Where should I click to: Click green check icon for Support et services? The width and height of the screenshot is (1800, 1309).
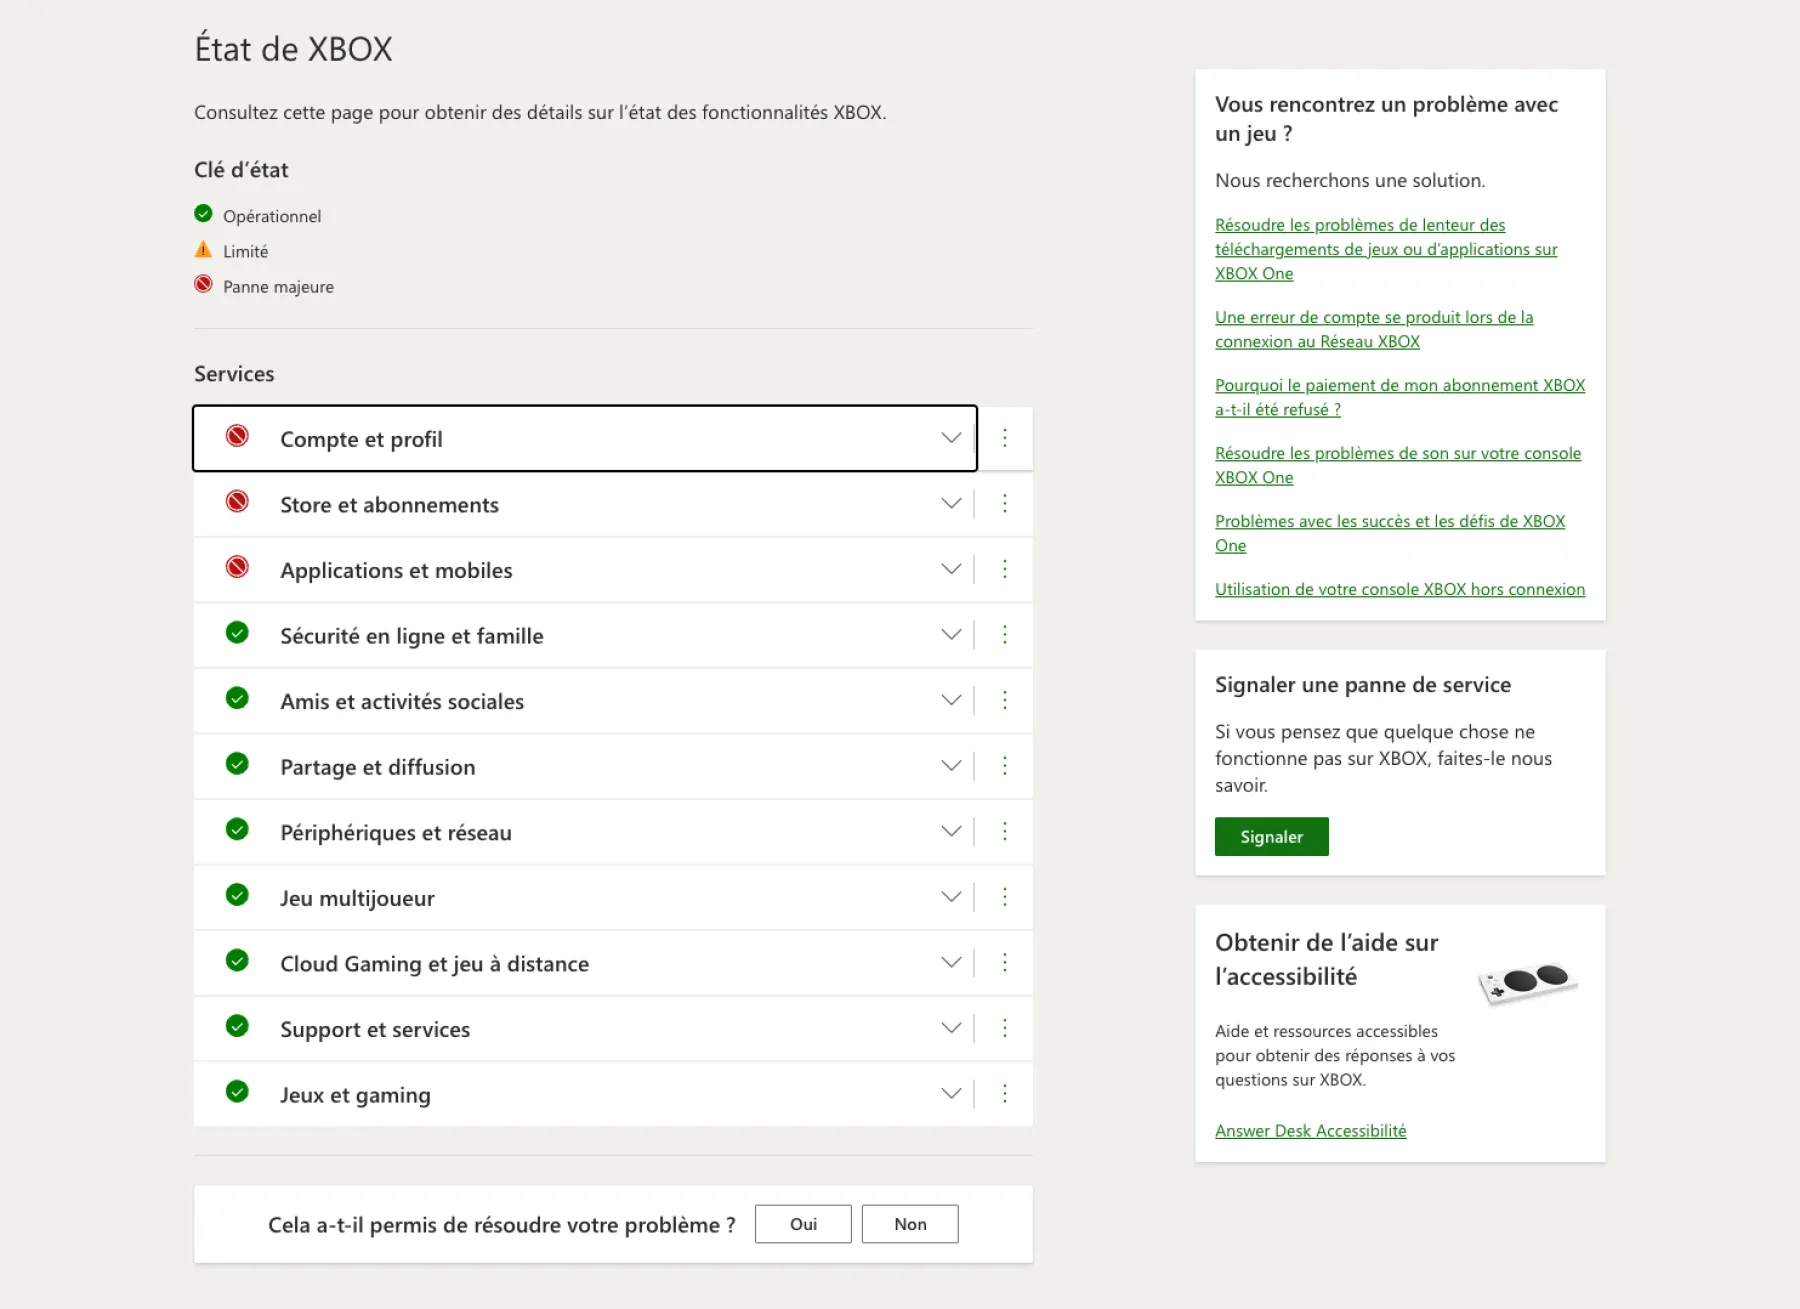pyautogui.click(x=237, y=1026)
